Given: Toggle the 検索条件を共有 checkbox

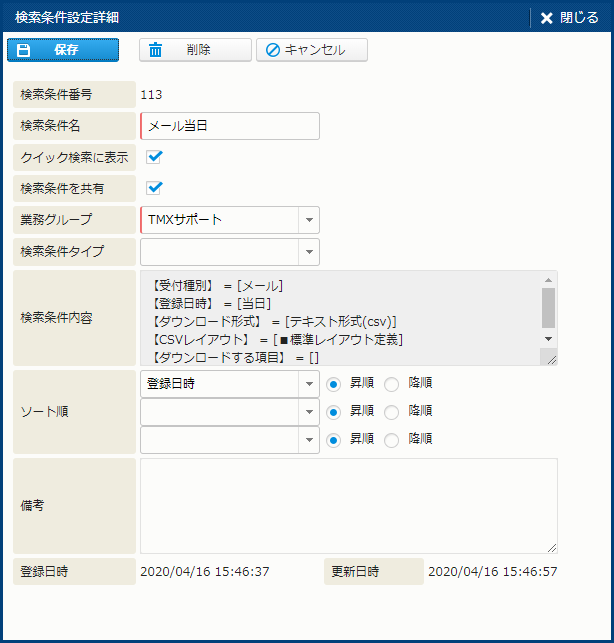Looking at the screenshot, I should point(154,188).
